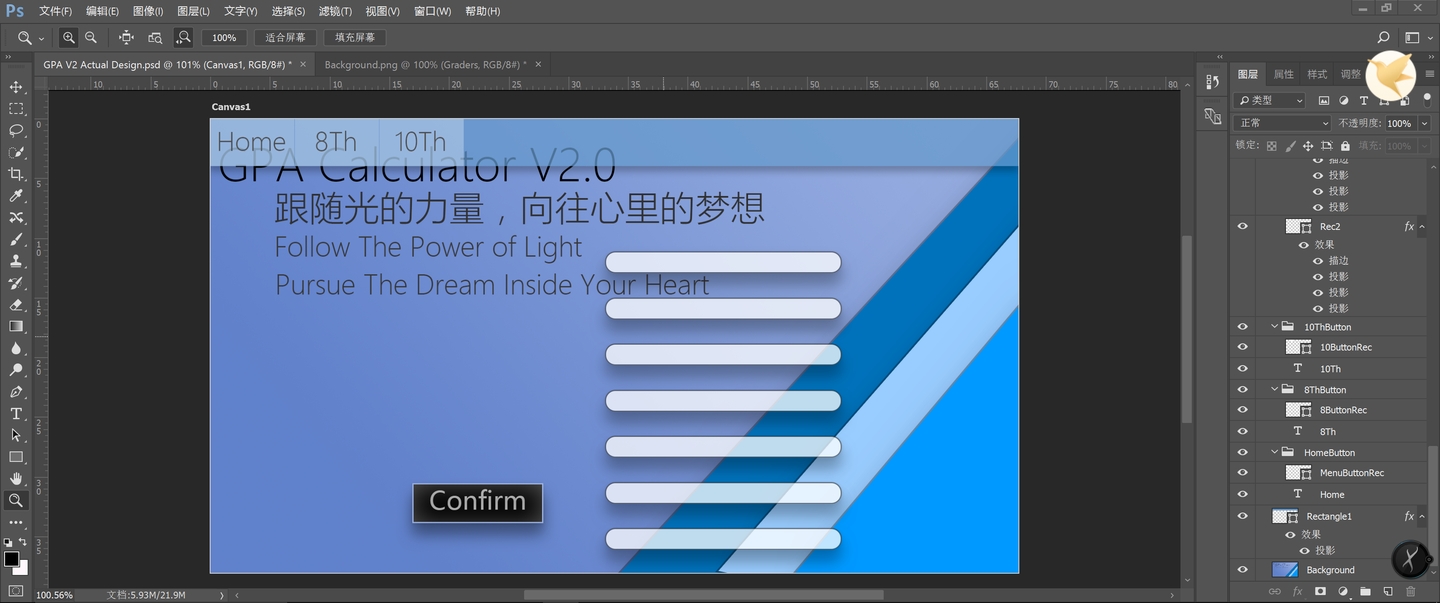
Task: Click the zoom percentage field showing 100%
Action: point(223,36)
